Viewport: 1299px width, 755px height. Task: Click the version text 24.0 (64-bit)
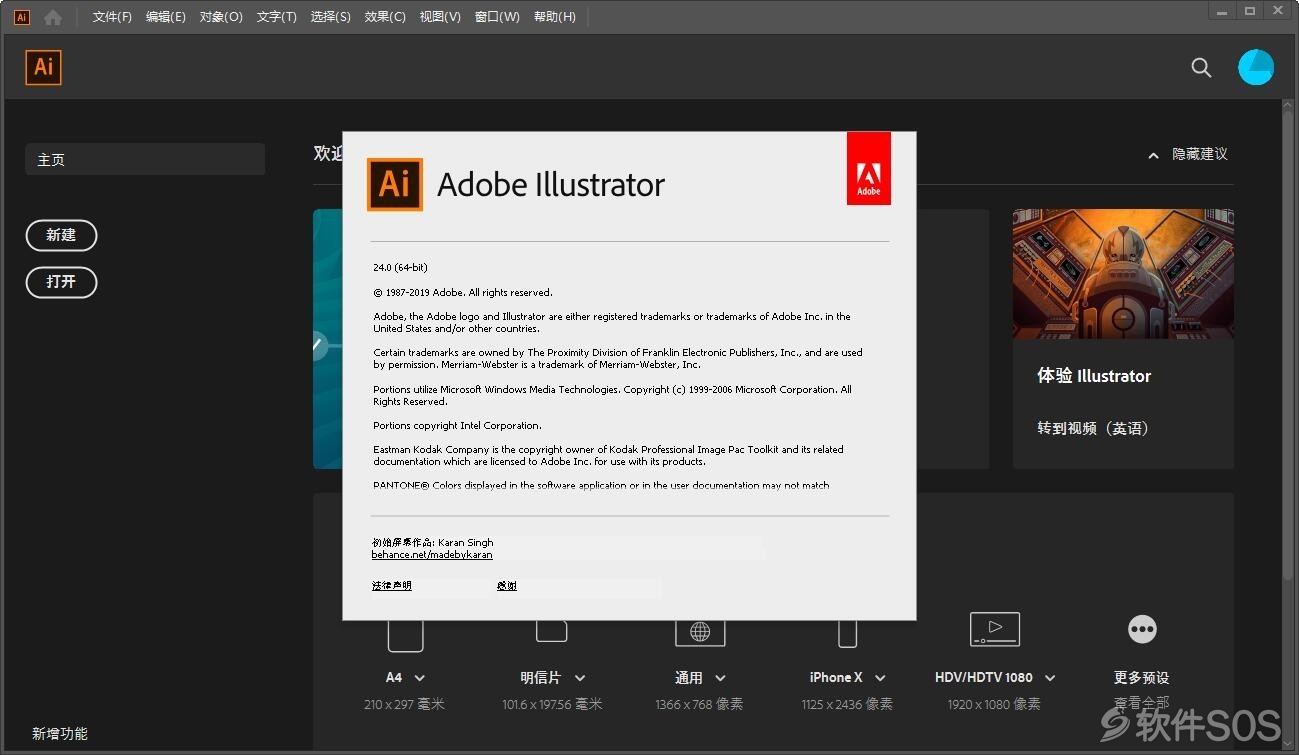[x=400, y=268]
